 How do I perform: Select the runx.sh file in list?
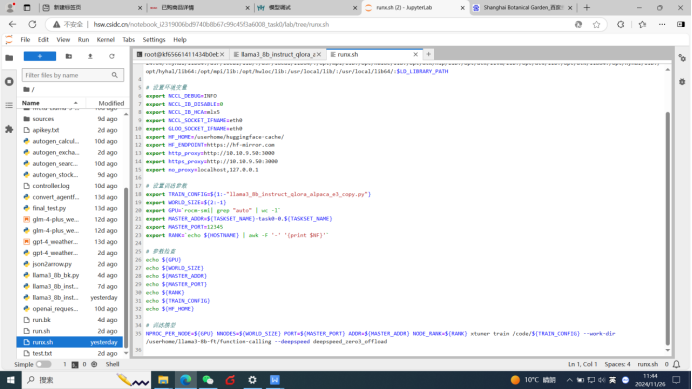pos(70,342)
